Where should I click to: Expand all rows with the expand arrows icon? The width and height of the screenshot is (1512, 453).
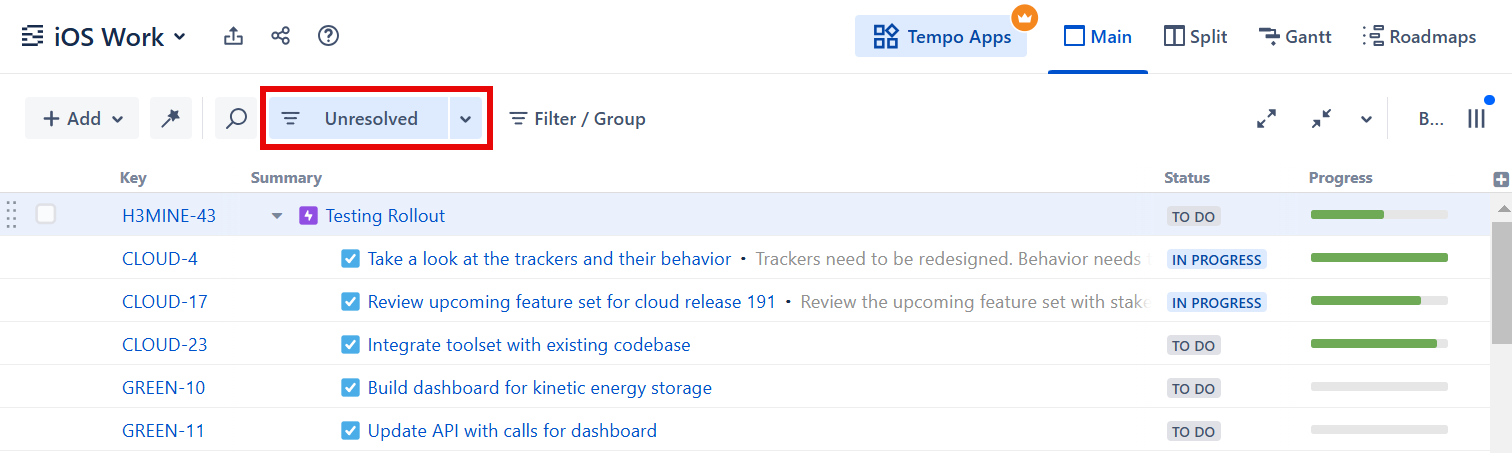click(1266, 118)
